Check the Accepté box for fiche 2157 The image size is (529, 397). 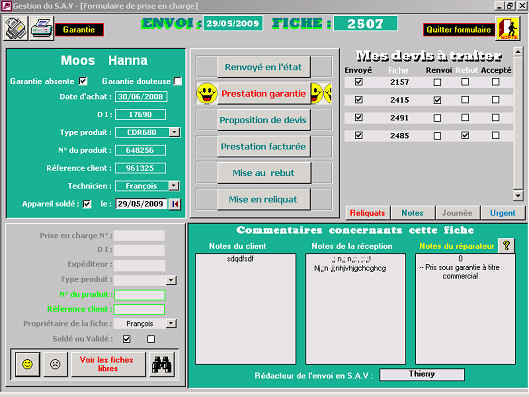point(495,82)
